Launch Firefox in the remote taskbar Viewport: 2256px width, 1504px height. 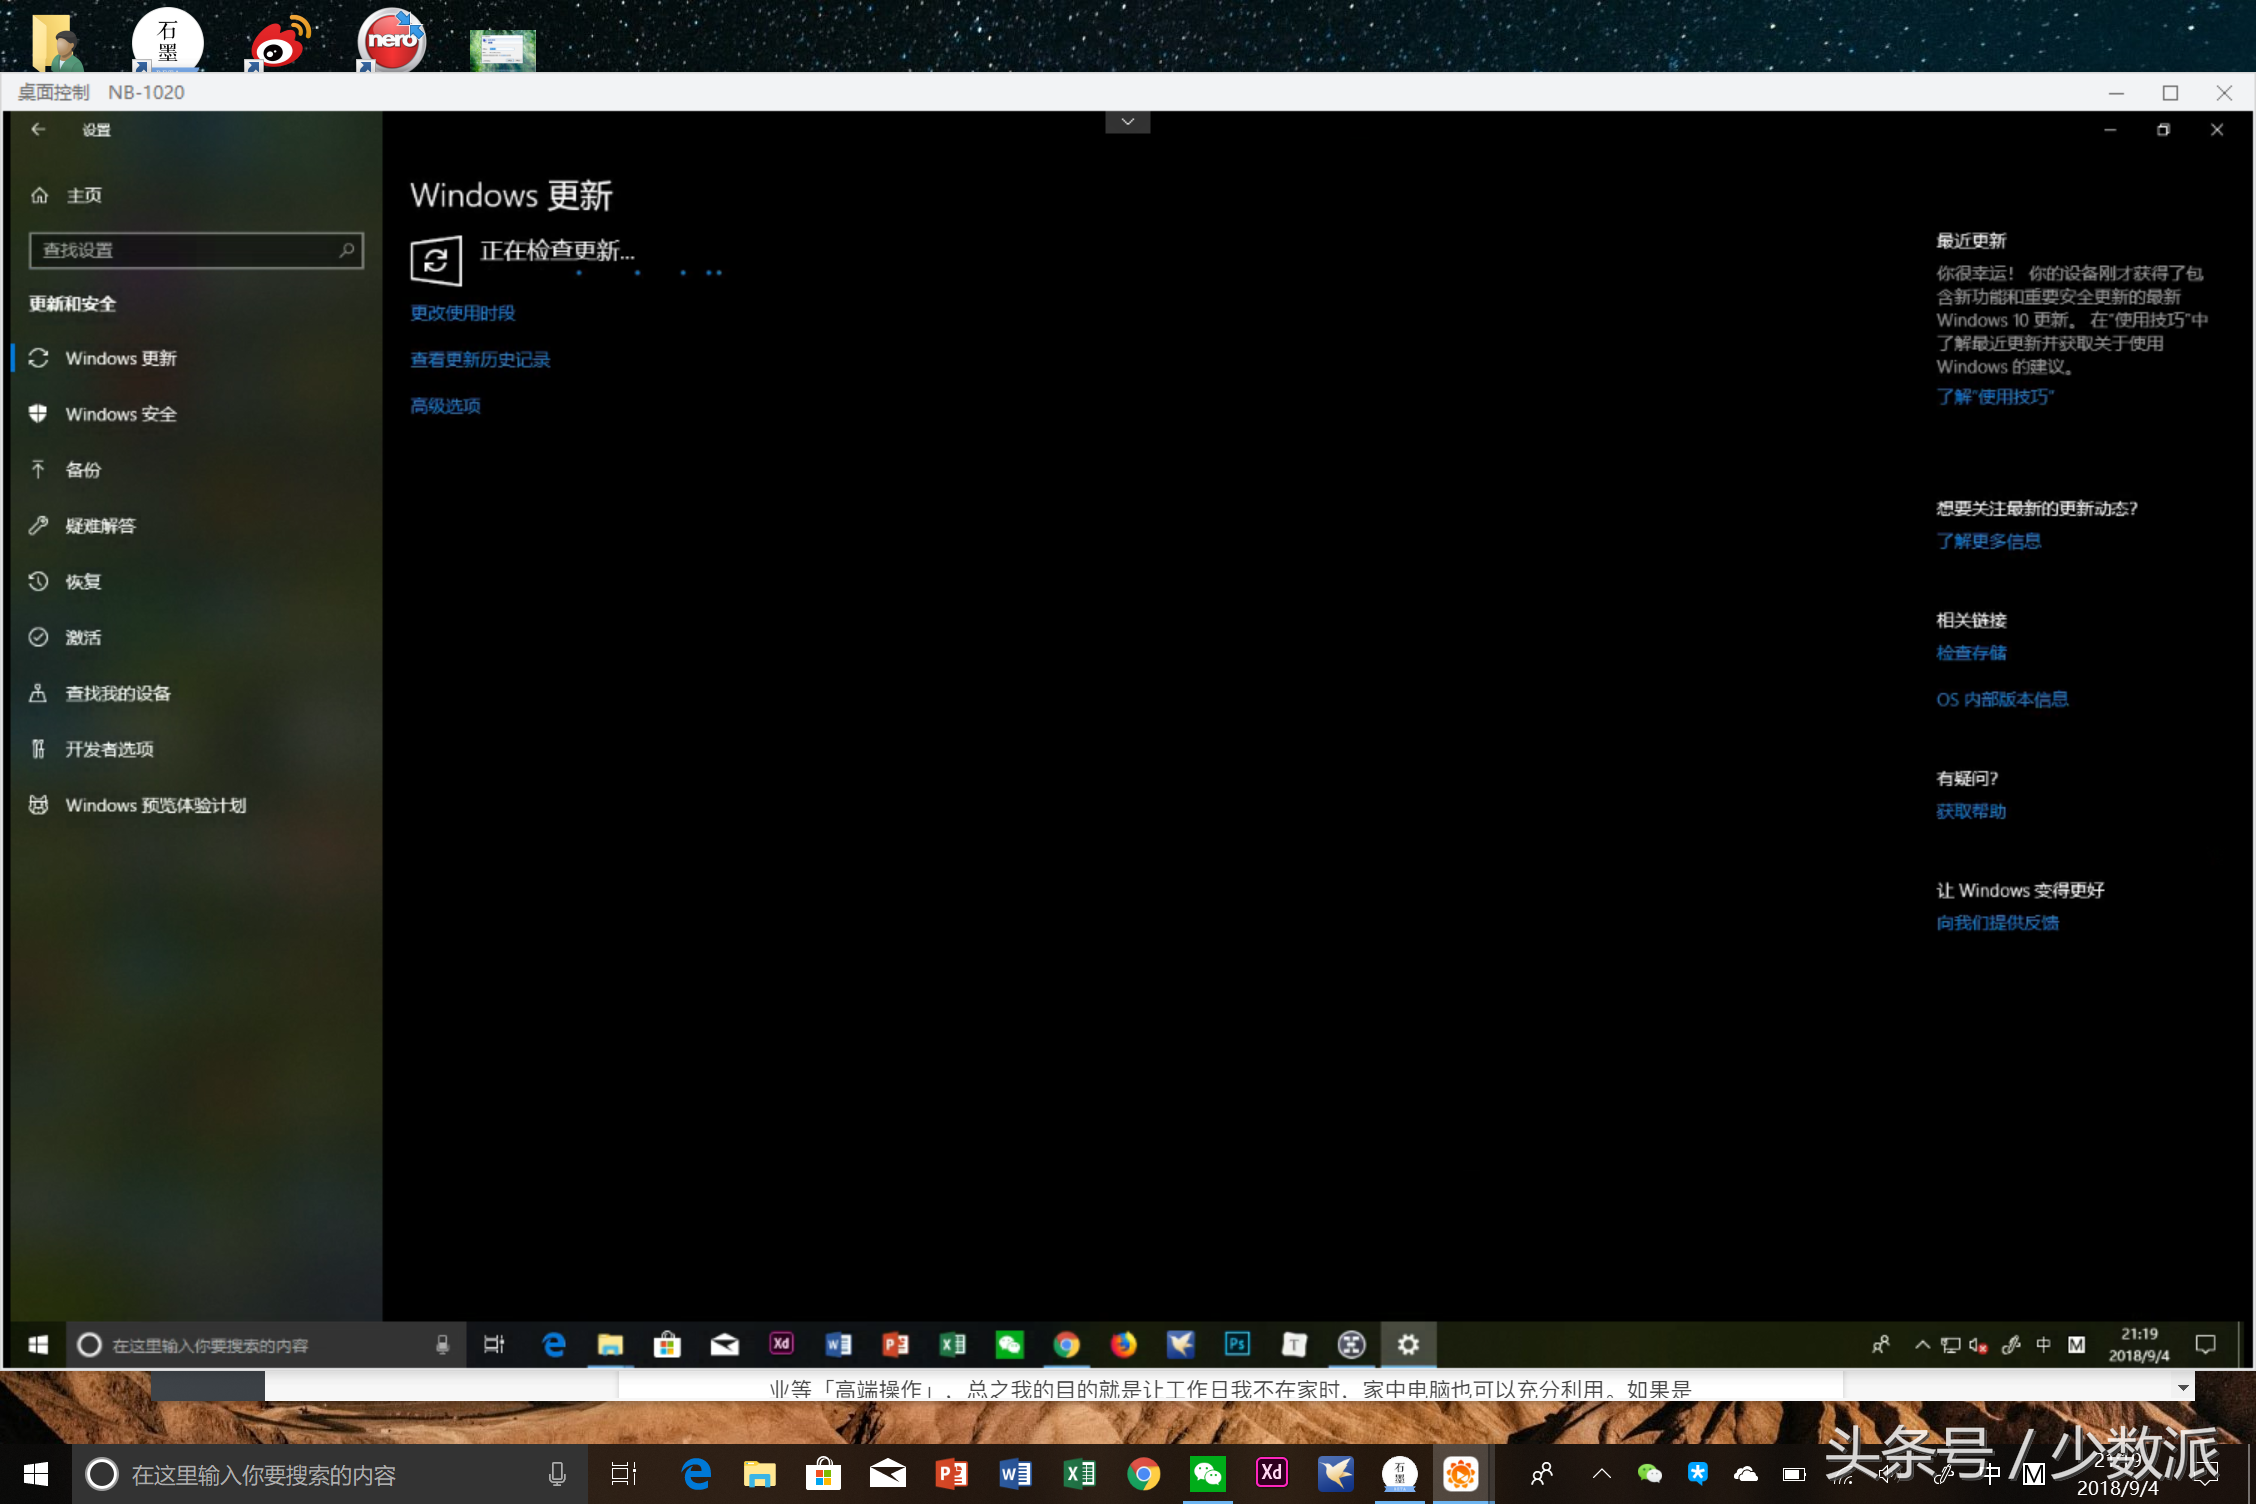pyautogui.click(x=1123, y=1344)
